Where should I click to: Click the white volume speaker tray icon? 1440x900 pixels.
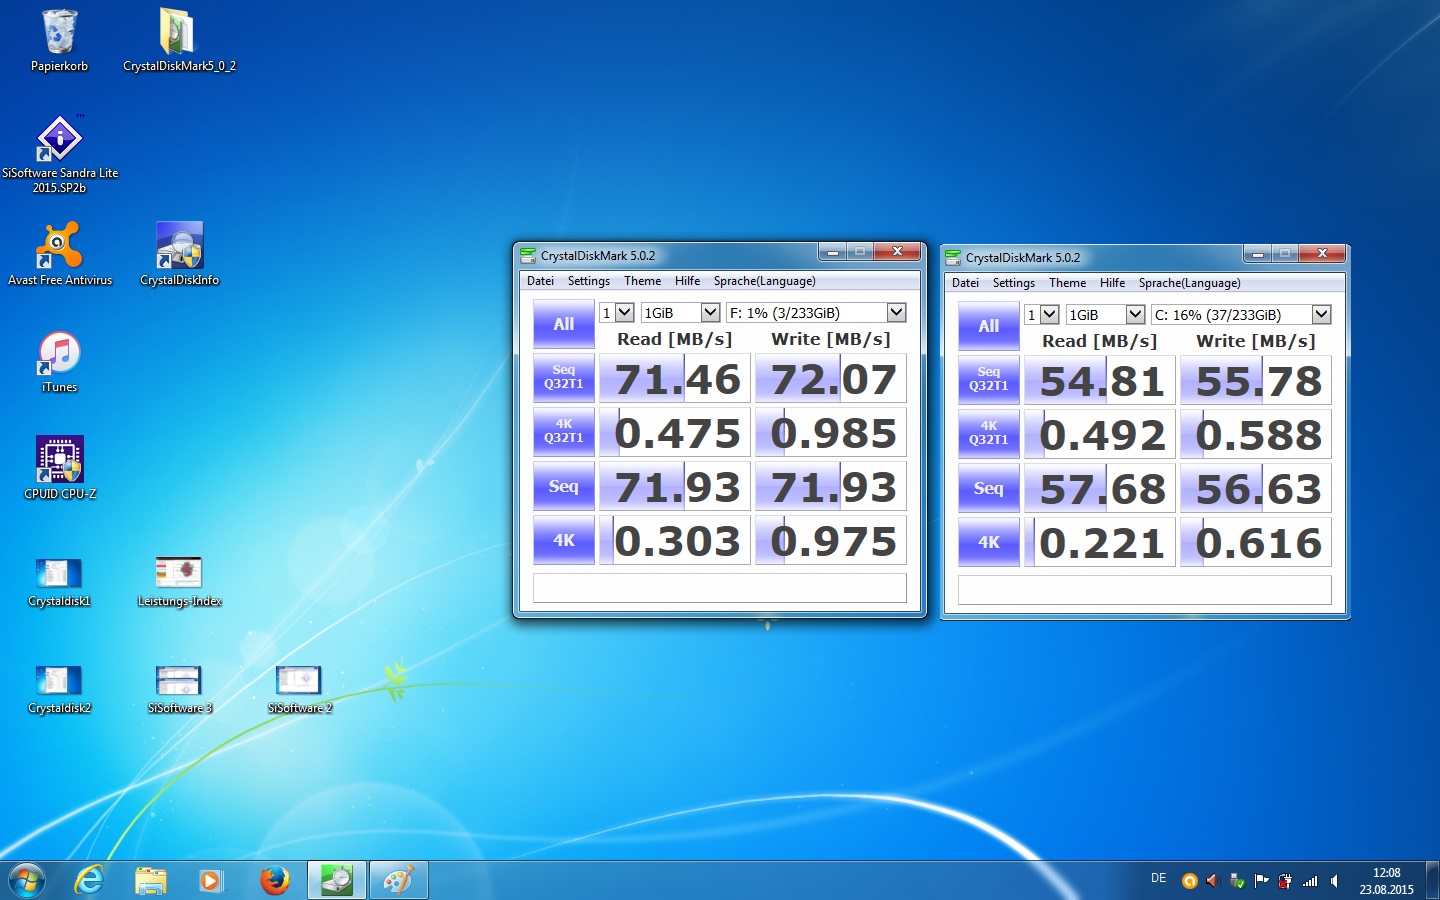(1334, 881)
